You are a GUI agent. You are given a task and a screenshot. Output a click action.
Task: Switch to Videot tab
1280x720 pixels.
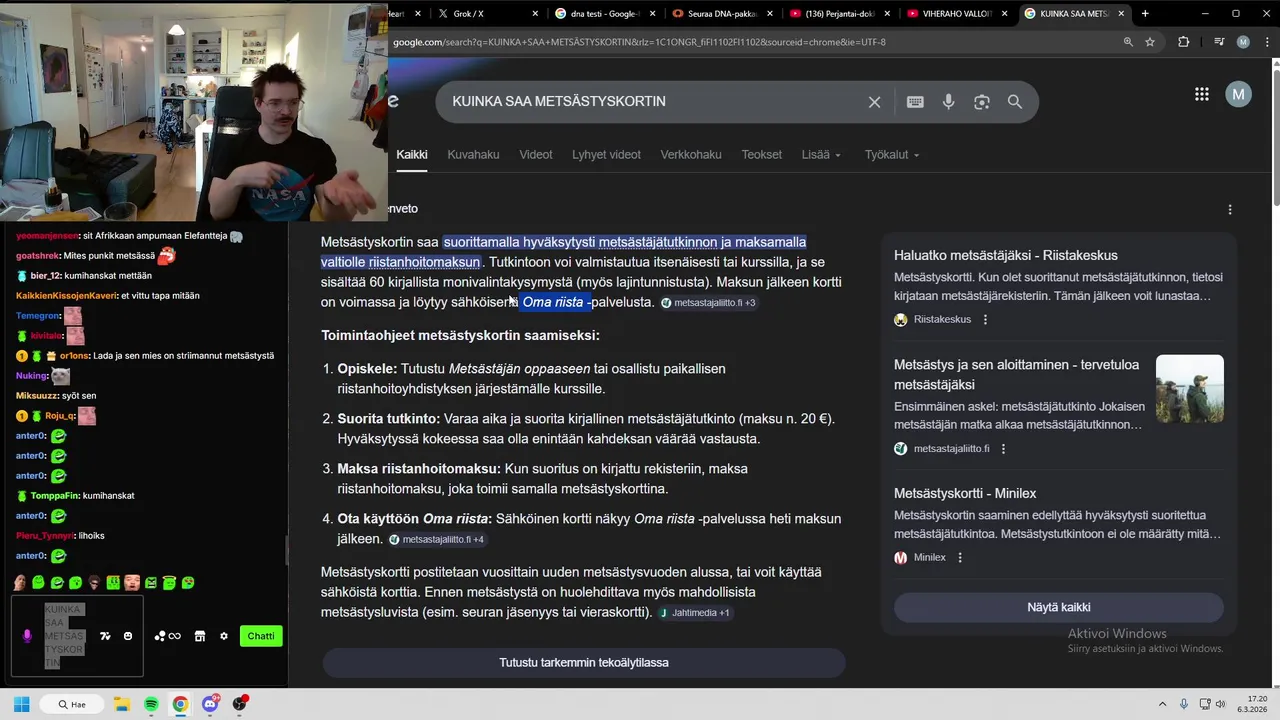click(x=536, y=155)
